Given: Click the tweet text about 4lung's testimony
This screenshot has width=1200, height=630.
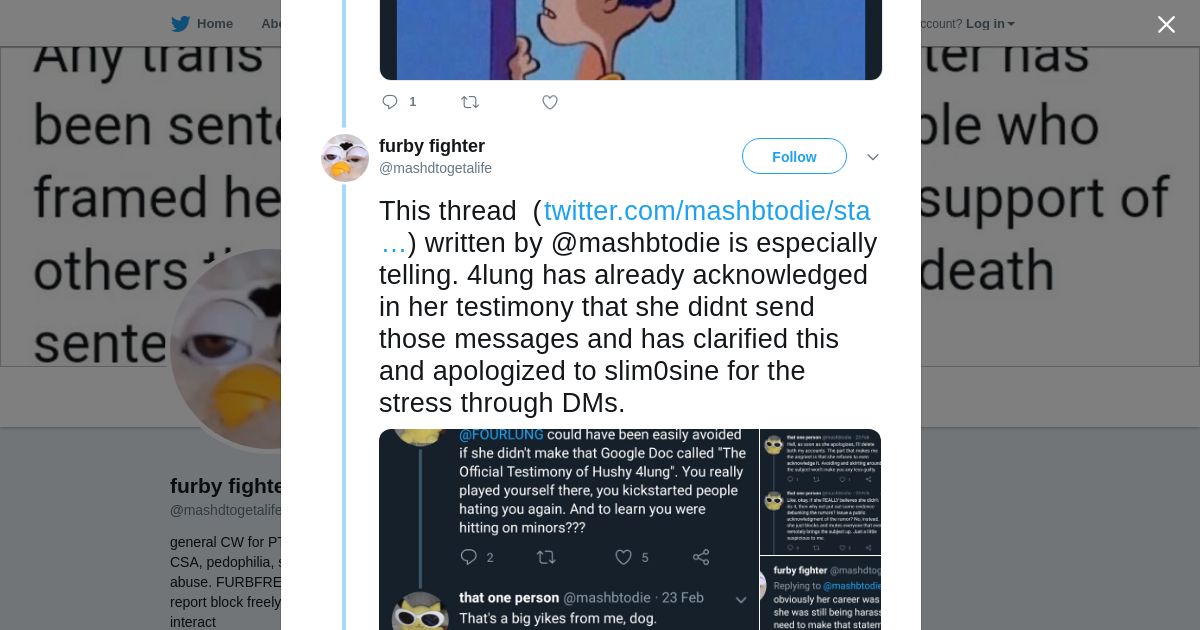Looking at the screenshot, I should 628,323.
